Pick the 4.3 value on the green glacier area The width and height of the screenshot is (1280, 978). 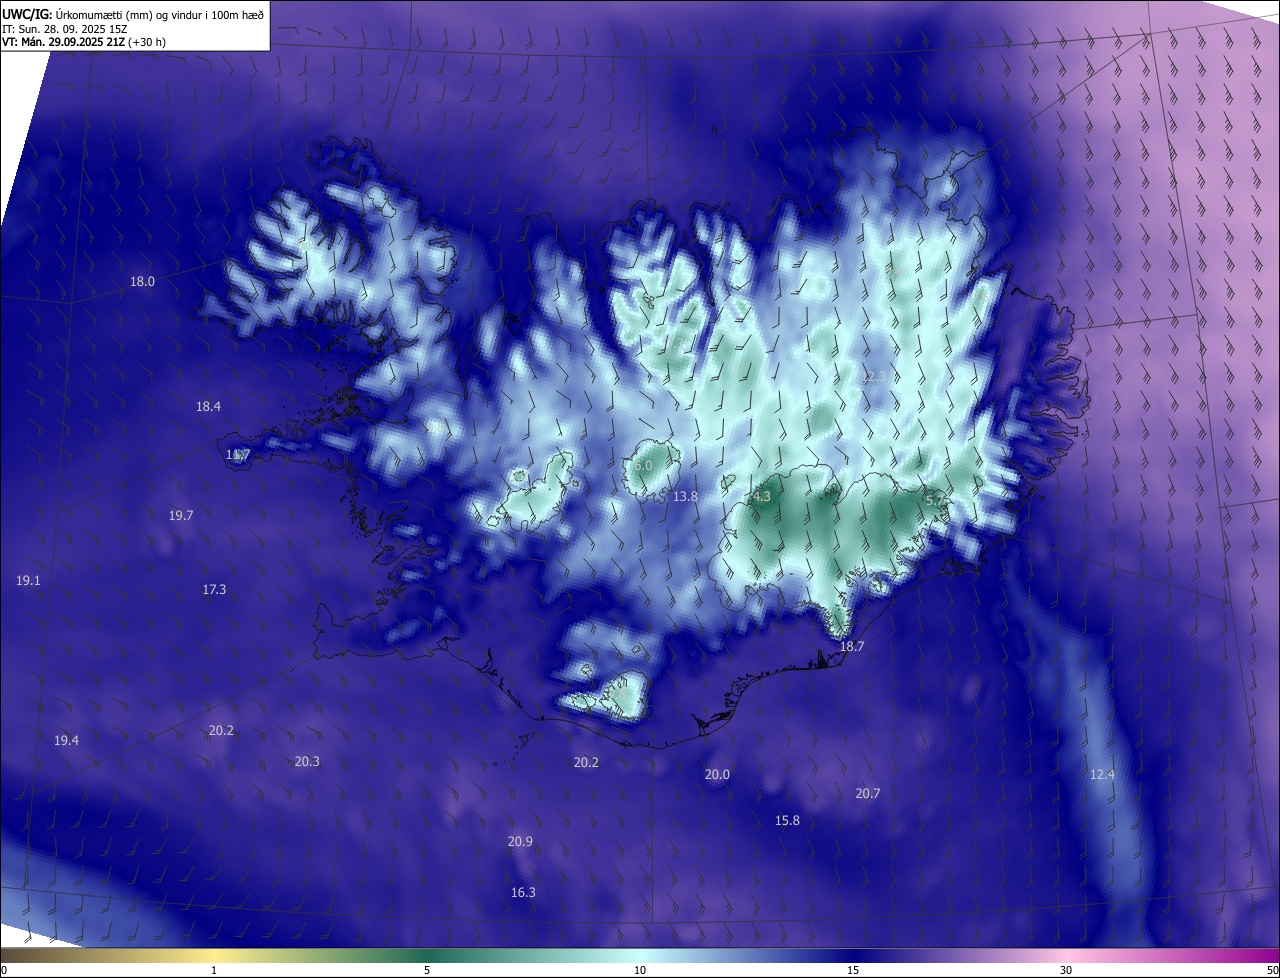(762, 497)
